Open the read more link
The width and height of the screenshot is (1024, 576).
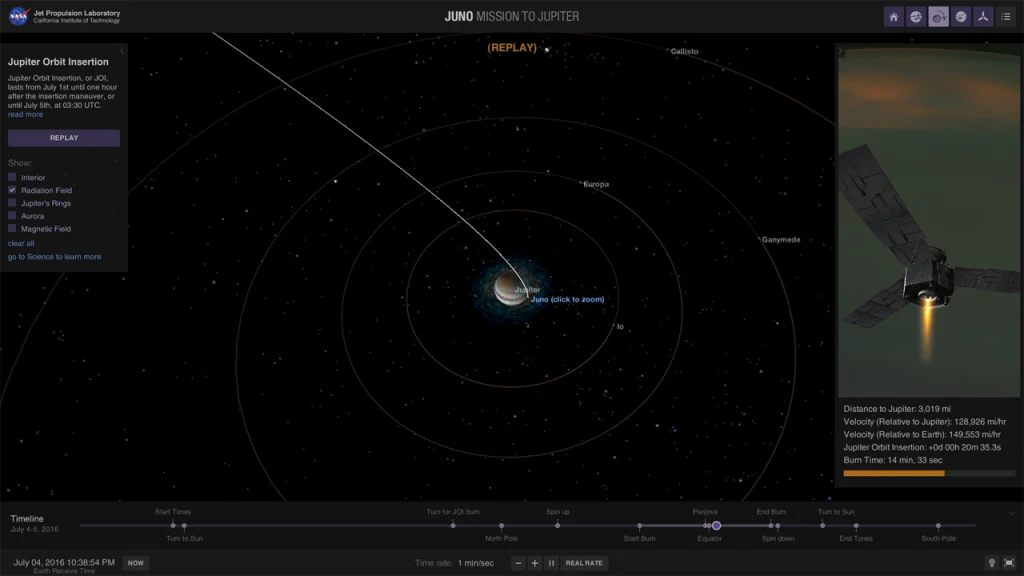[24, 112]
